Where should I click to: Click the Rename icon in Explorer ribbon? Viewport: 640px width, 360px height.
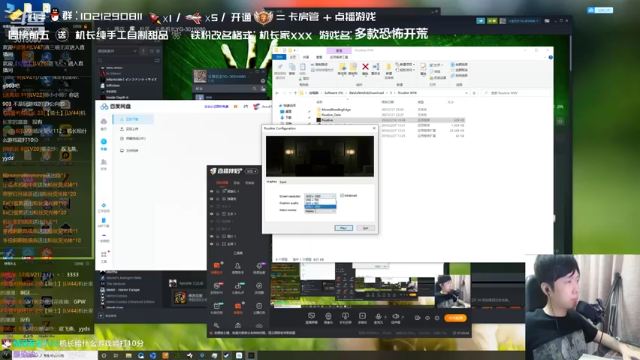click(376, 67)
